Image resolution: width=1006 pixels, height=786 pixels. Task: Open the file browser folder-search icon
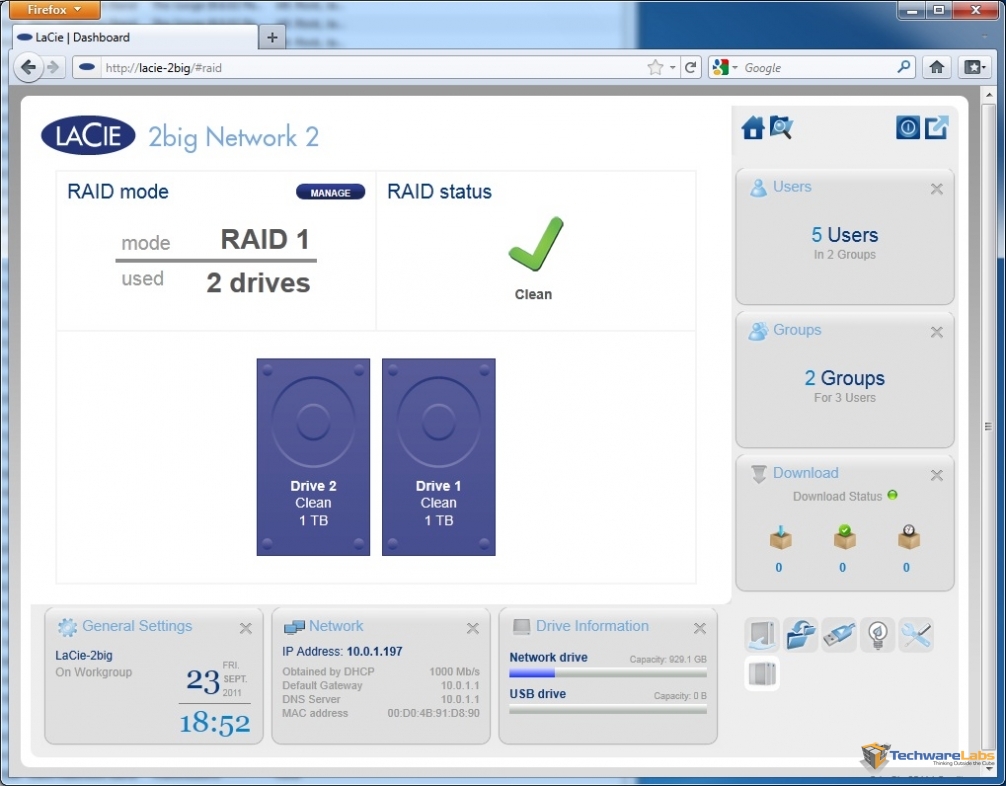781,128
